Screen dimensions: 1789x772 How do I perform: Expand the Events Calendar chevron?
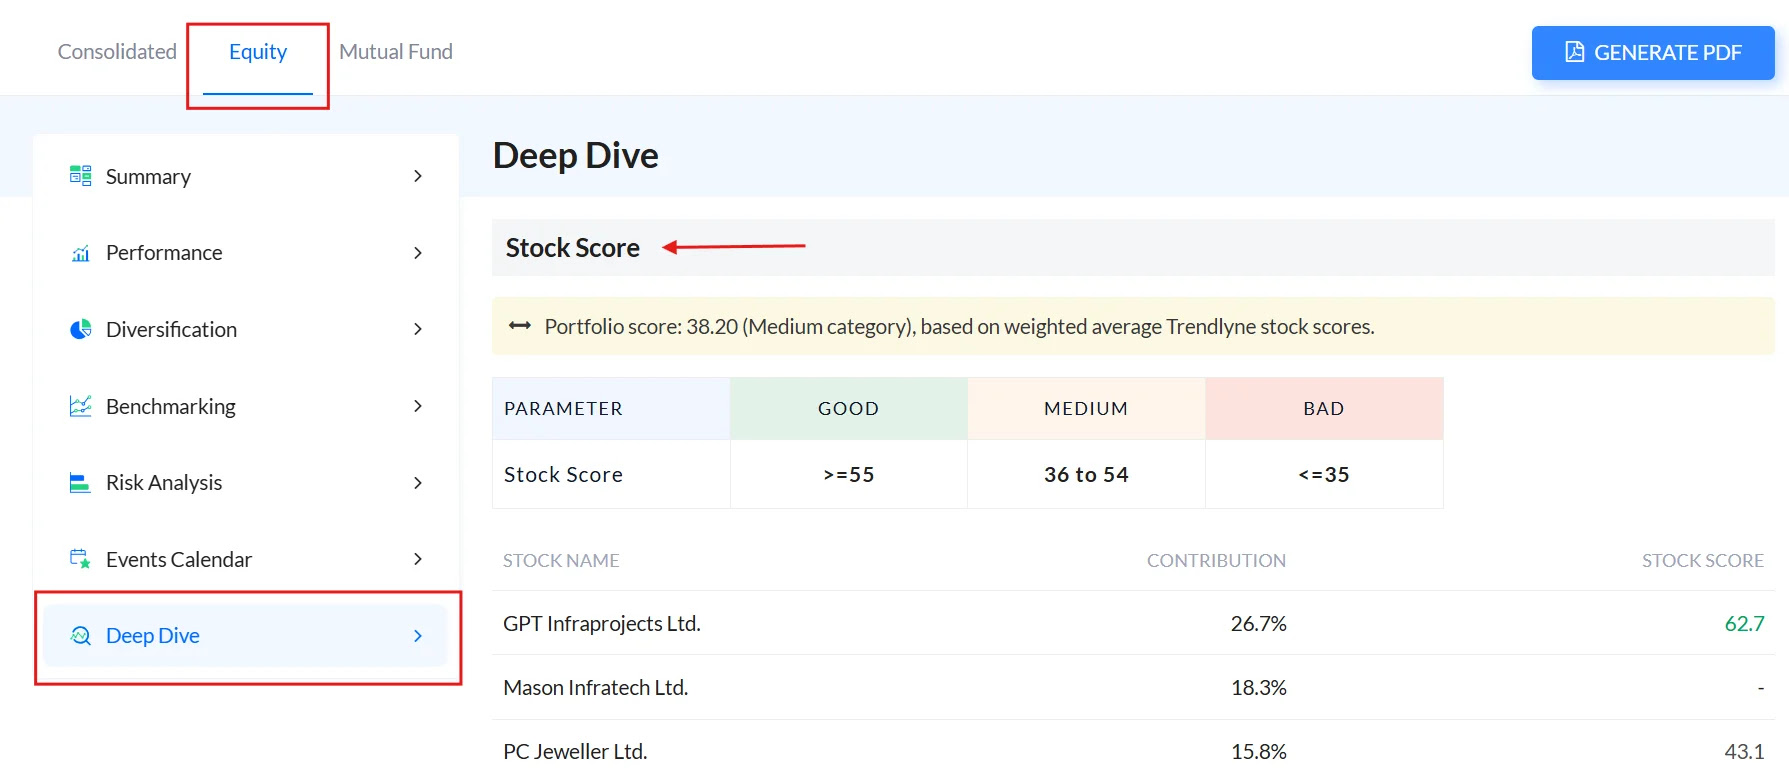(418, 559)
